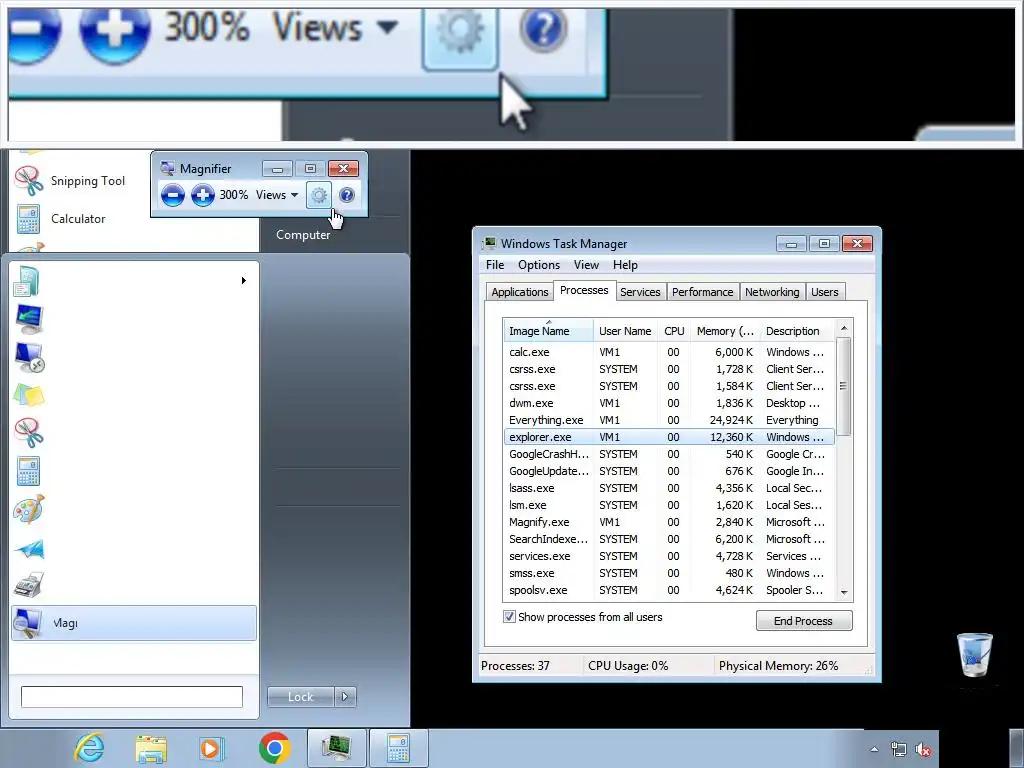Sort processes by CPU column header
The image size is (1024, 768).
point(674,330)
